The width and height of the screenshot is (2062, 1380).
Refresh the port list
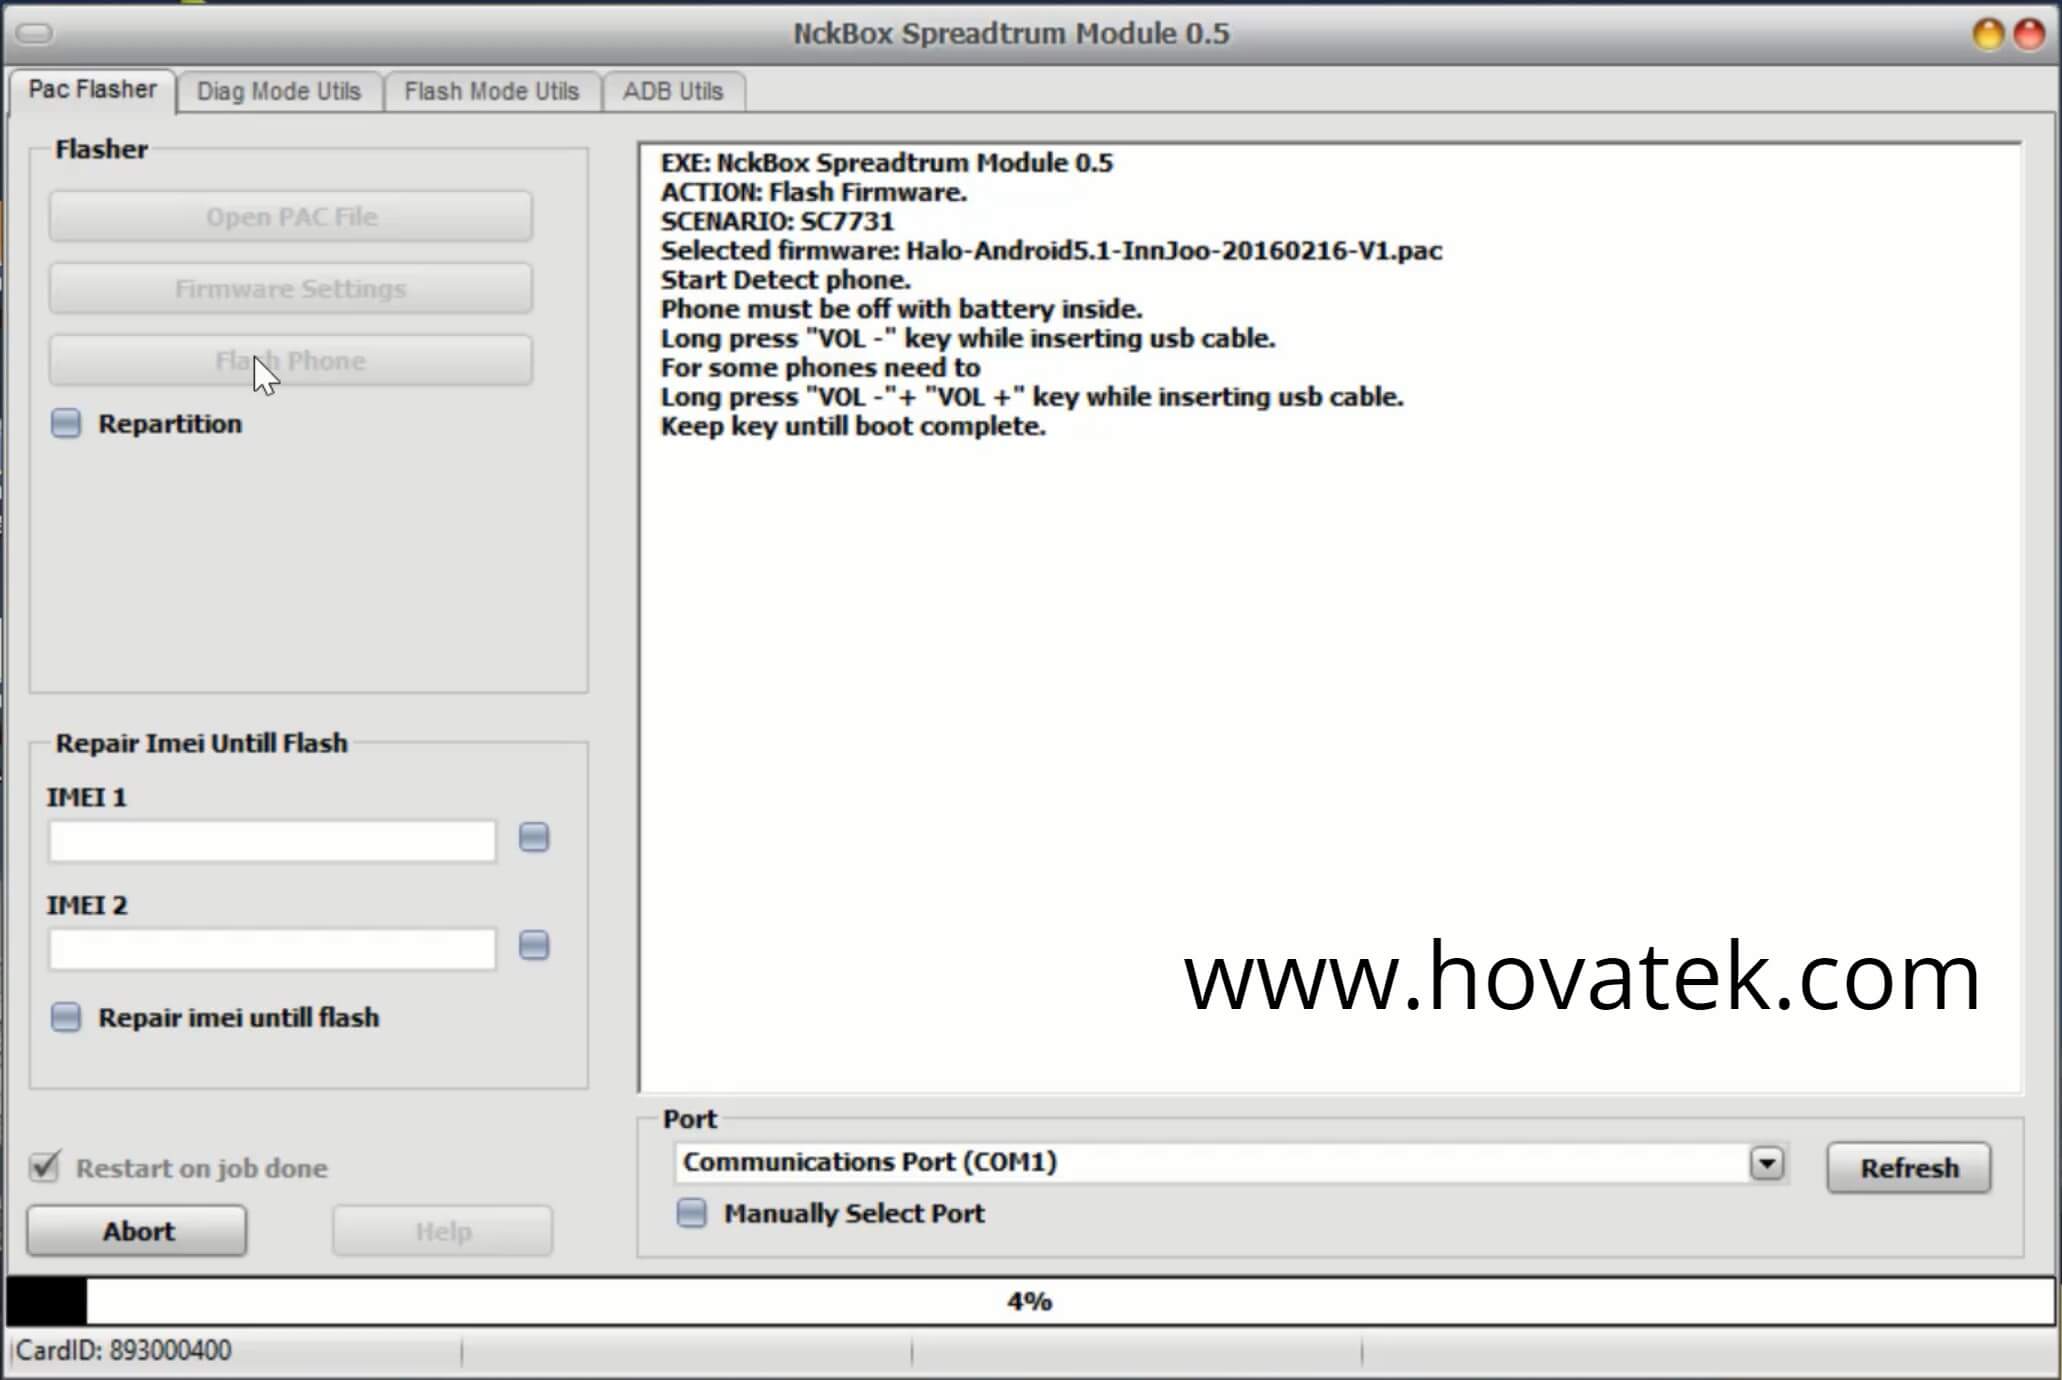tap(1909, 1168)
